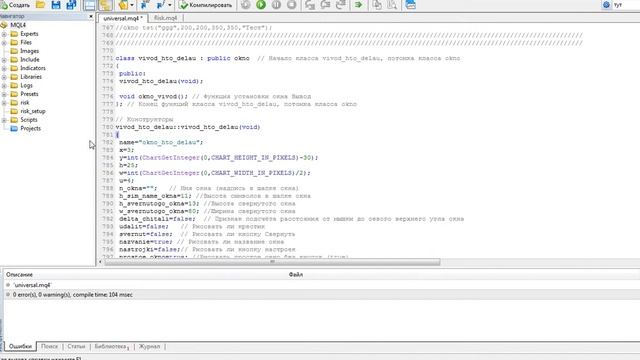Expand the Libraries folder node
This screenshot has width=640, height=360.
point(4,77)
